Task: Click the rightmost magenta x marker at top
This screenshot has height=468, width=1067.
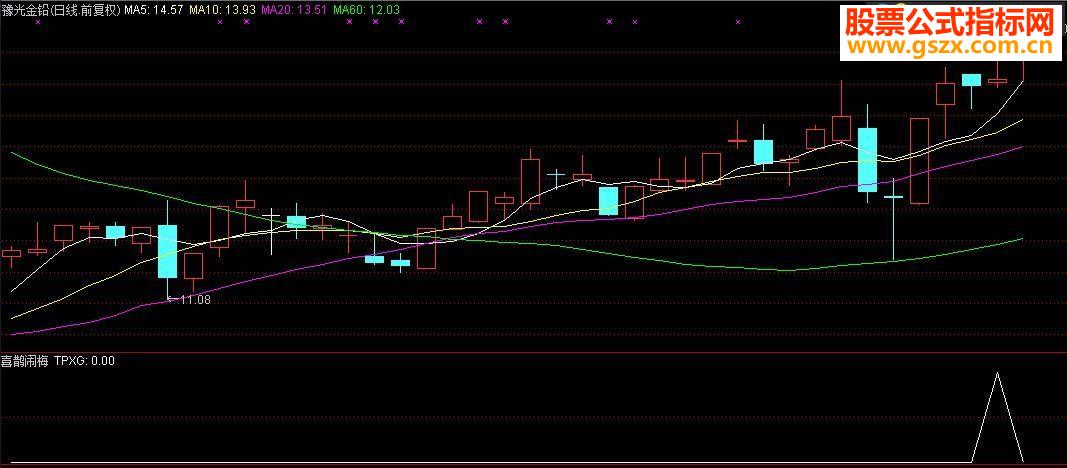Action: tap(738, 22)
